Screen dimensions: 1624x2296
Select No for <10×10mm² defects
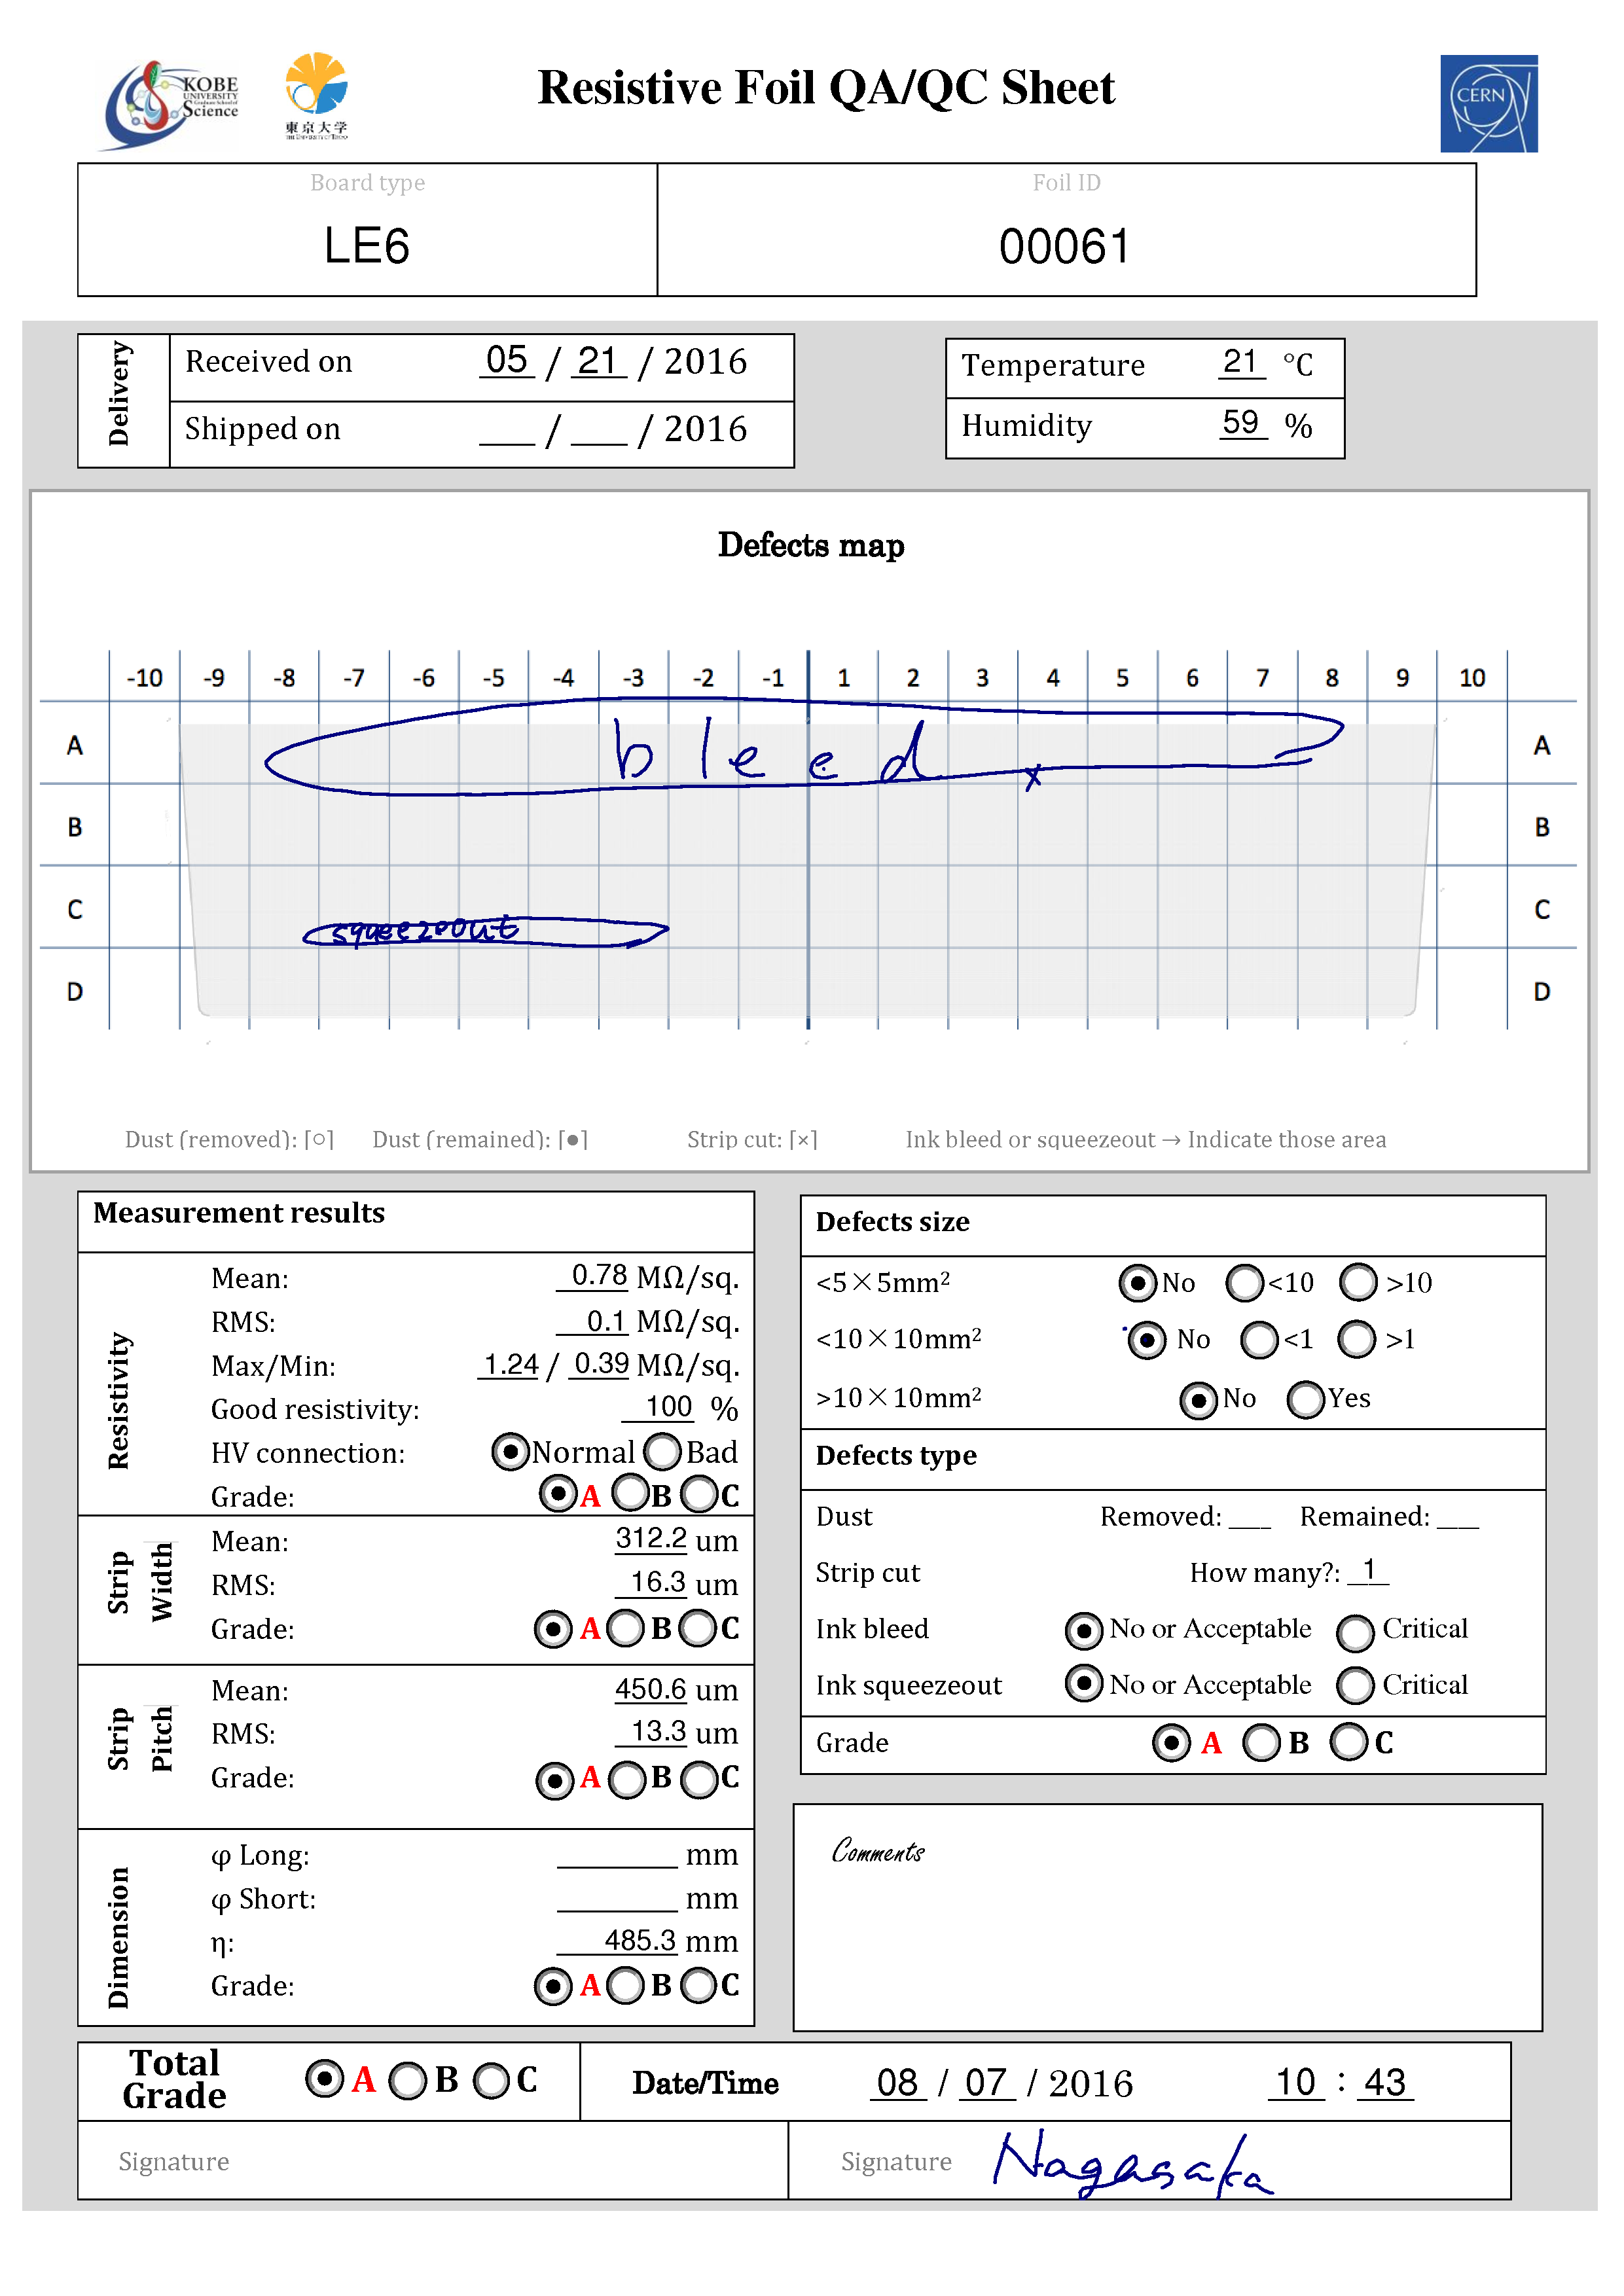coord(1147,1340)
